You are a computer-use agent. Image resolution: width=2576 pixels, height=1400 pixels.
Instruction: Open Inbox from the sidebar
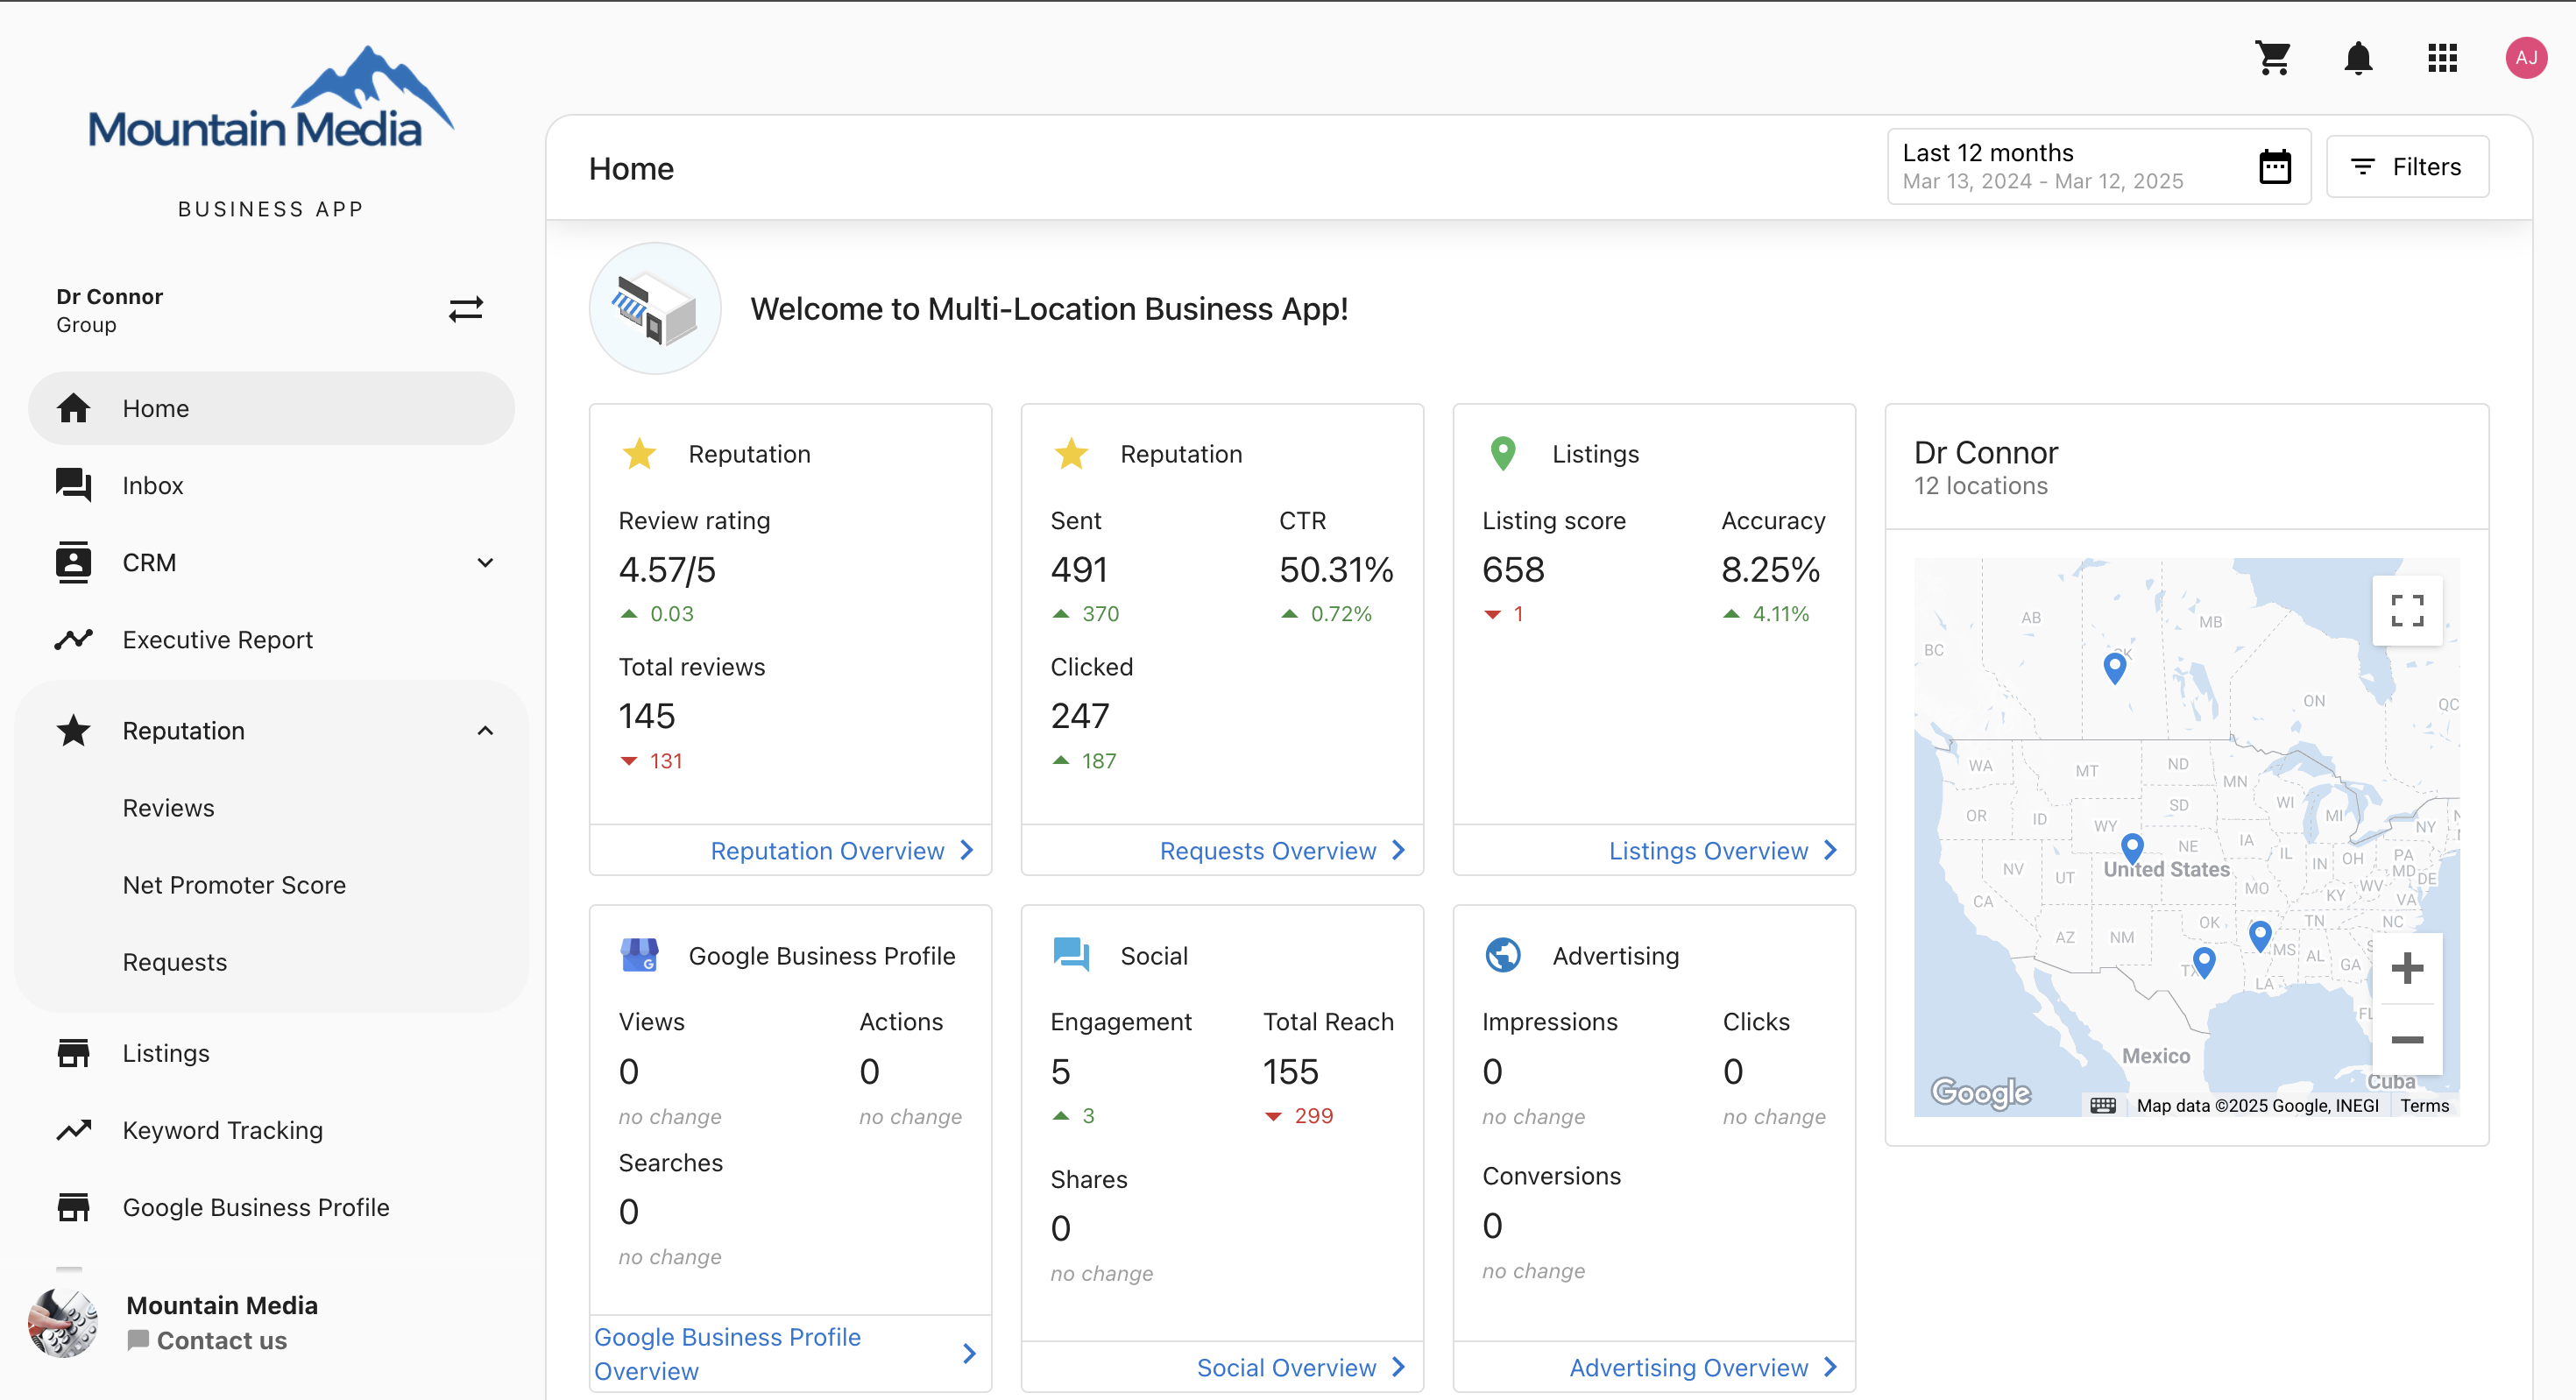point(271,485)
